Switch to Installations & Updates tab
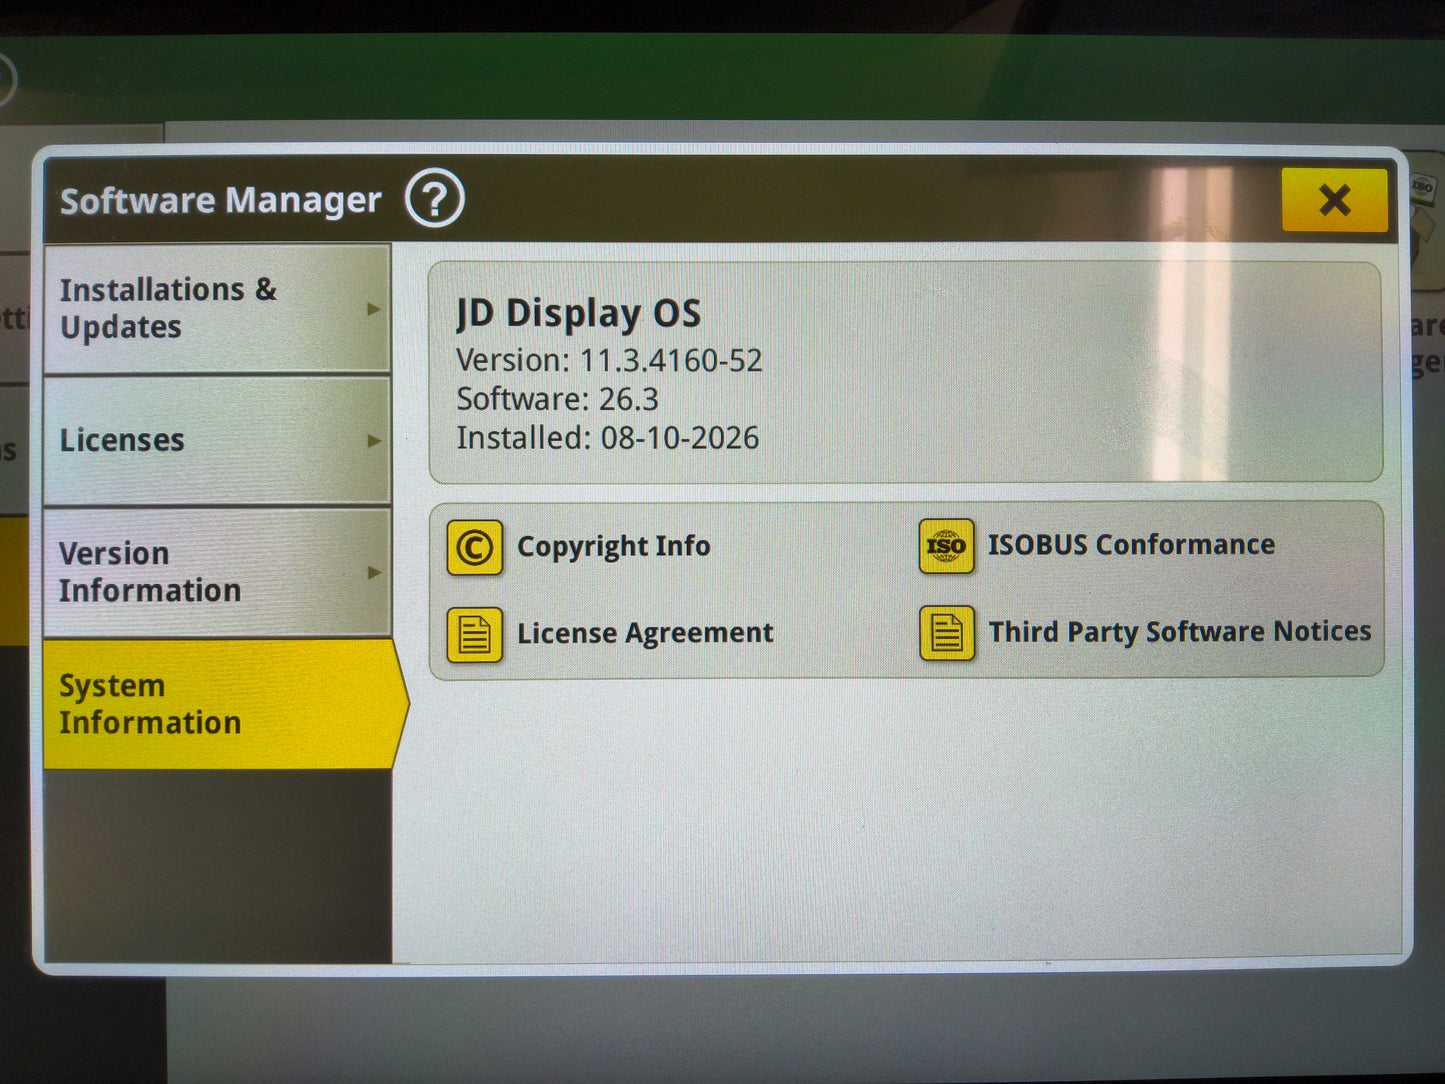Viewport: 1445px width, 1084px height. [x=216, y=309]
